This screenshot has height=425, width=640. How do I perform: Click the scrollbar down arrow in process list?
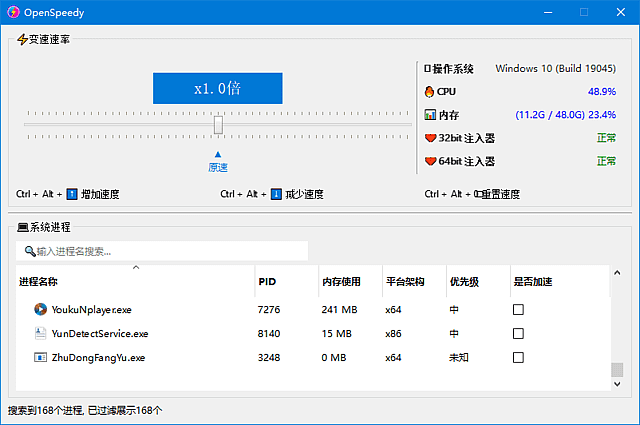pyautogui.click(x=616, y=384)
